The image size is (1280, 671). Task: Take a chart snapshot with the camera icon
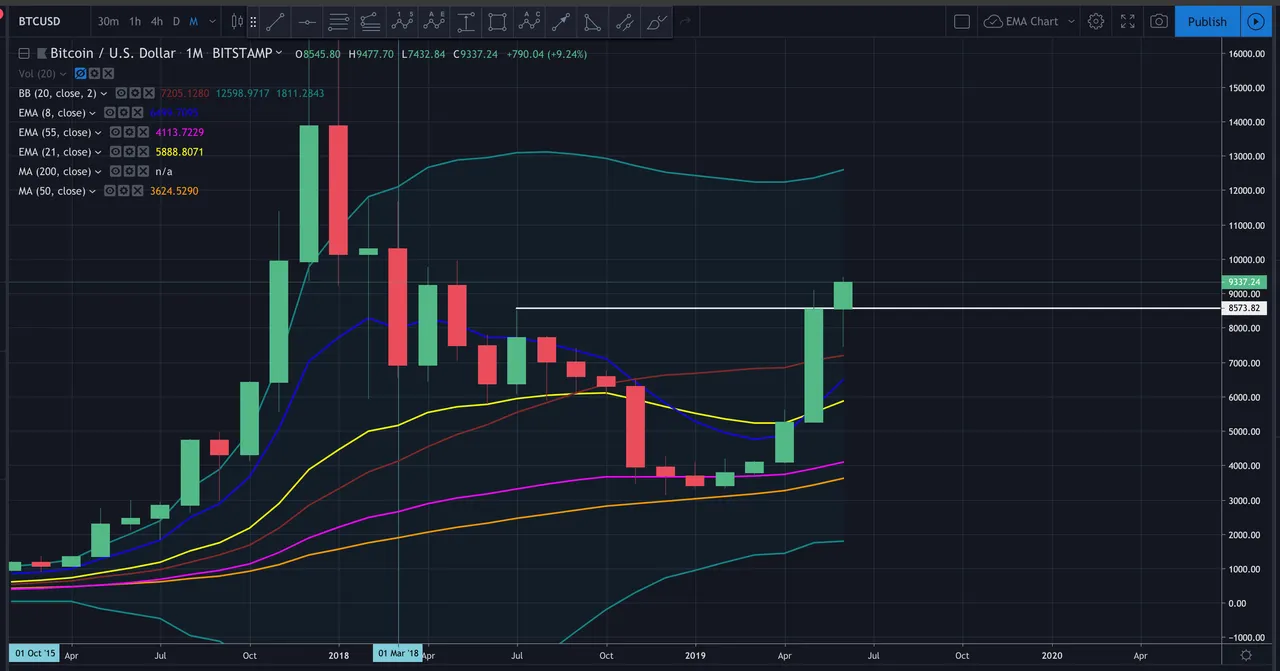1158,21
